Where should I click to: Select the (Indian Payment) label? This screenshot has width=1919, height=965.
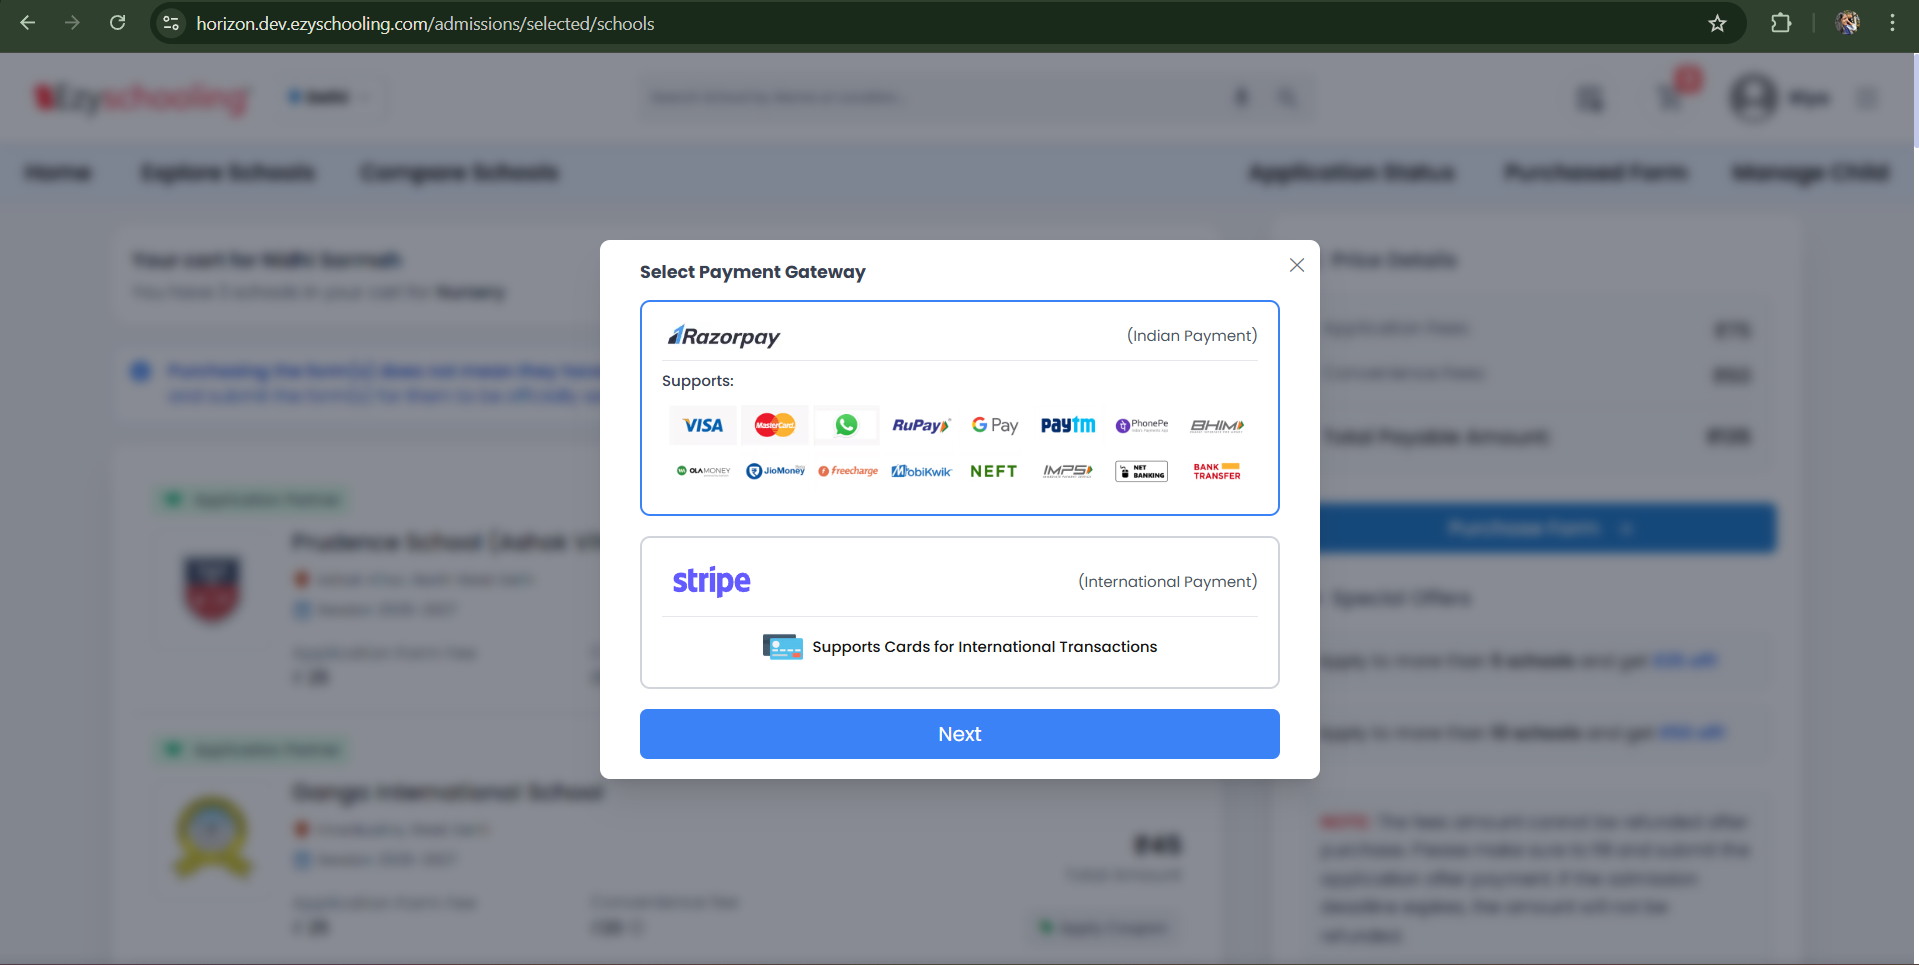click(1192, 336)
